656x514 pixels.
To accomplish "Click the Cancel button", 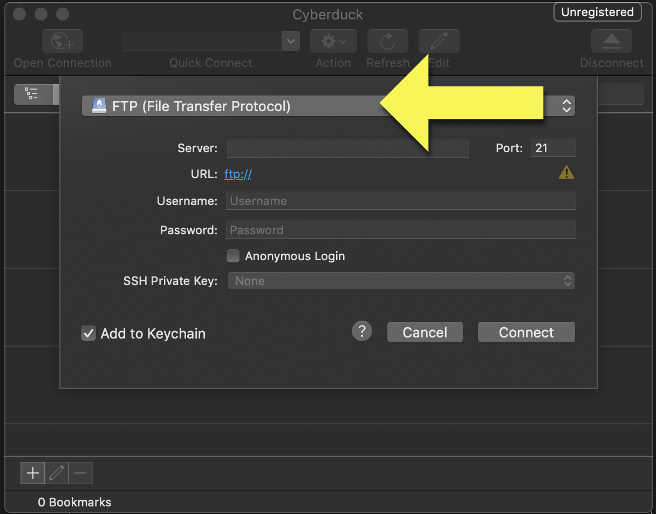I will coord(425,332).
